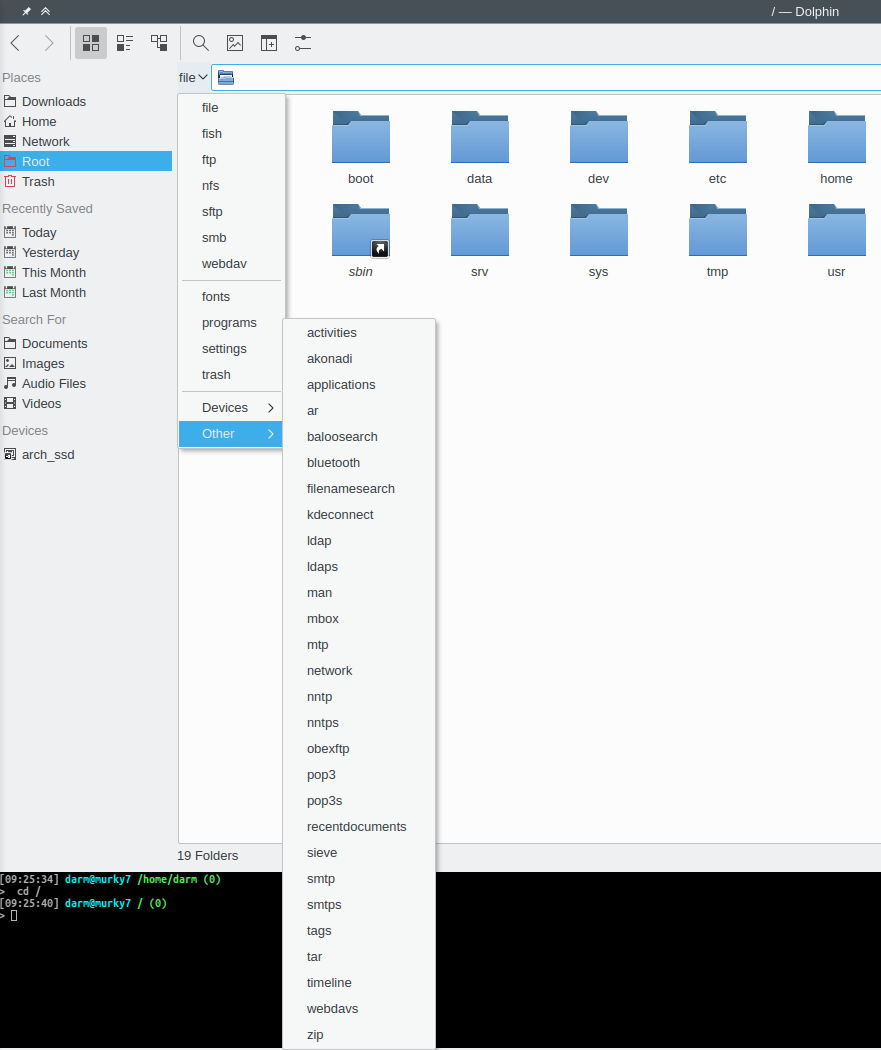This screenshot has height=1050, width=881.
Task: Choose recentdocuments from Other submenu
Action: point(359,827)
